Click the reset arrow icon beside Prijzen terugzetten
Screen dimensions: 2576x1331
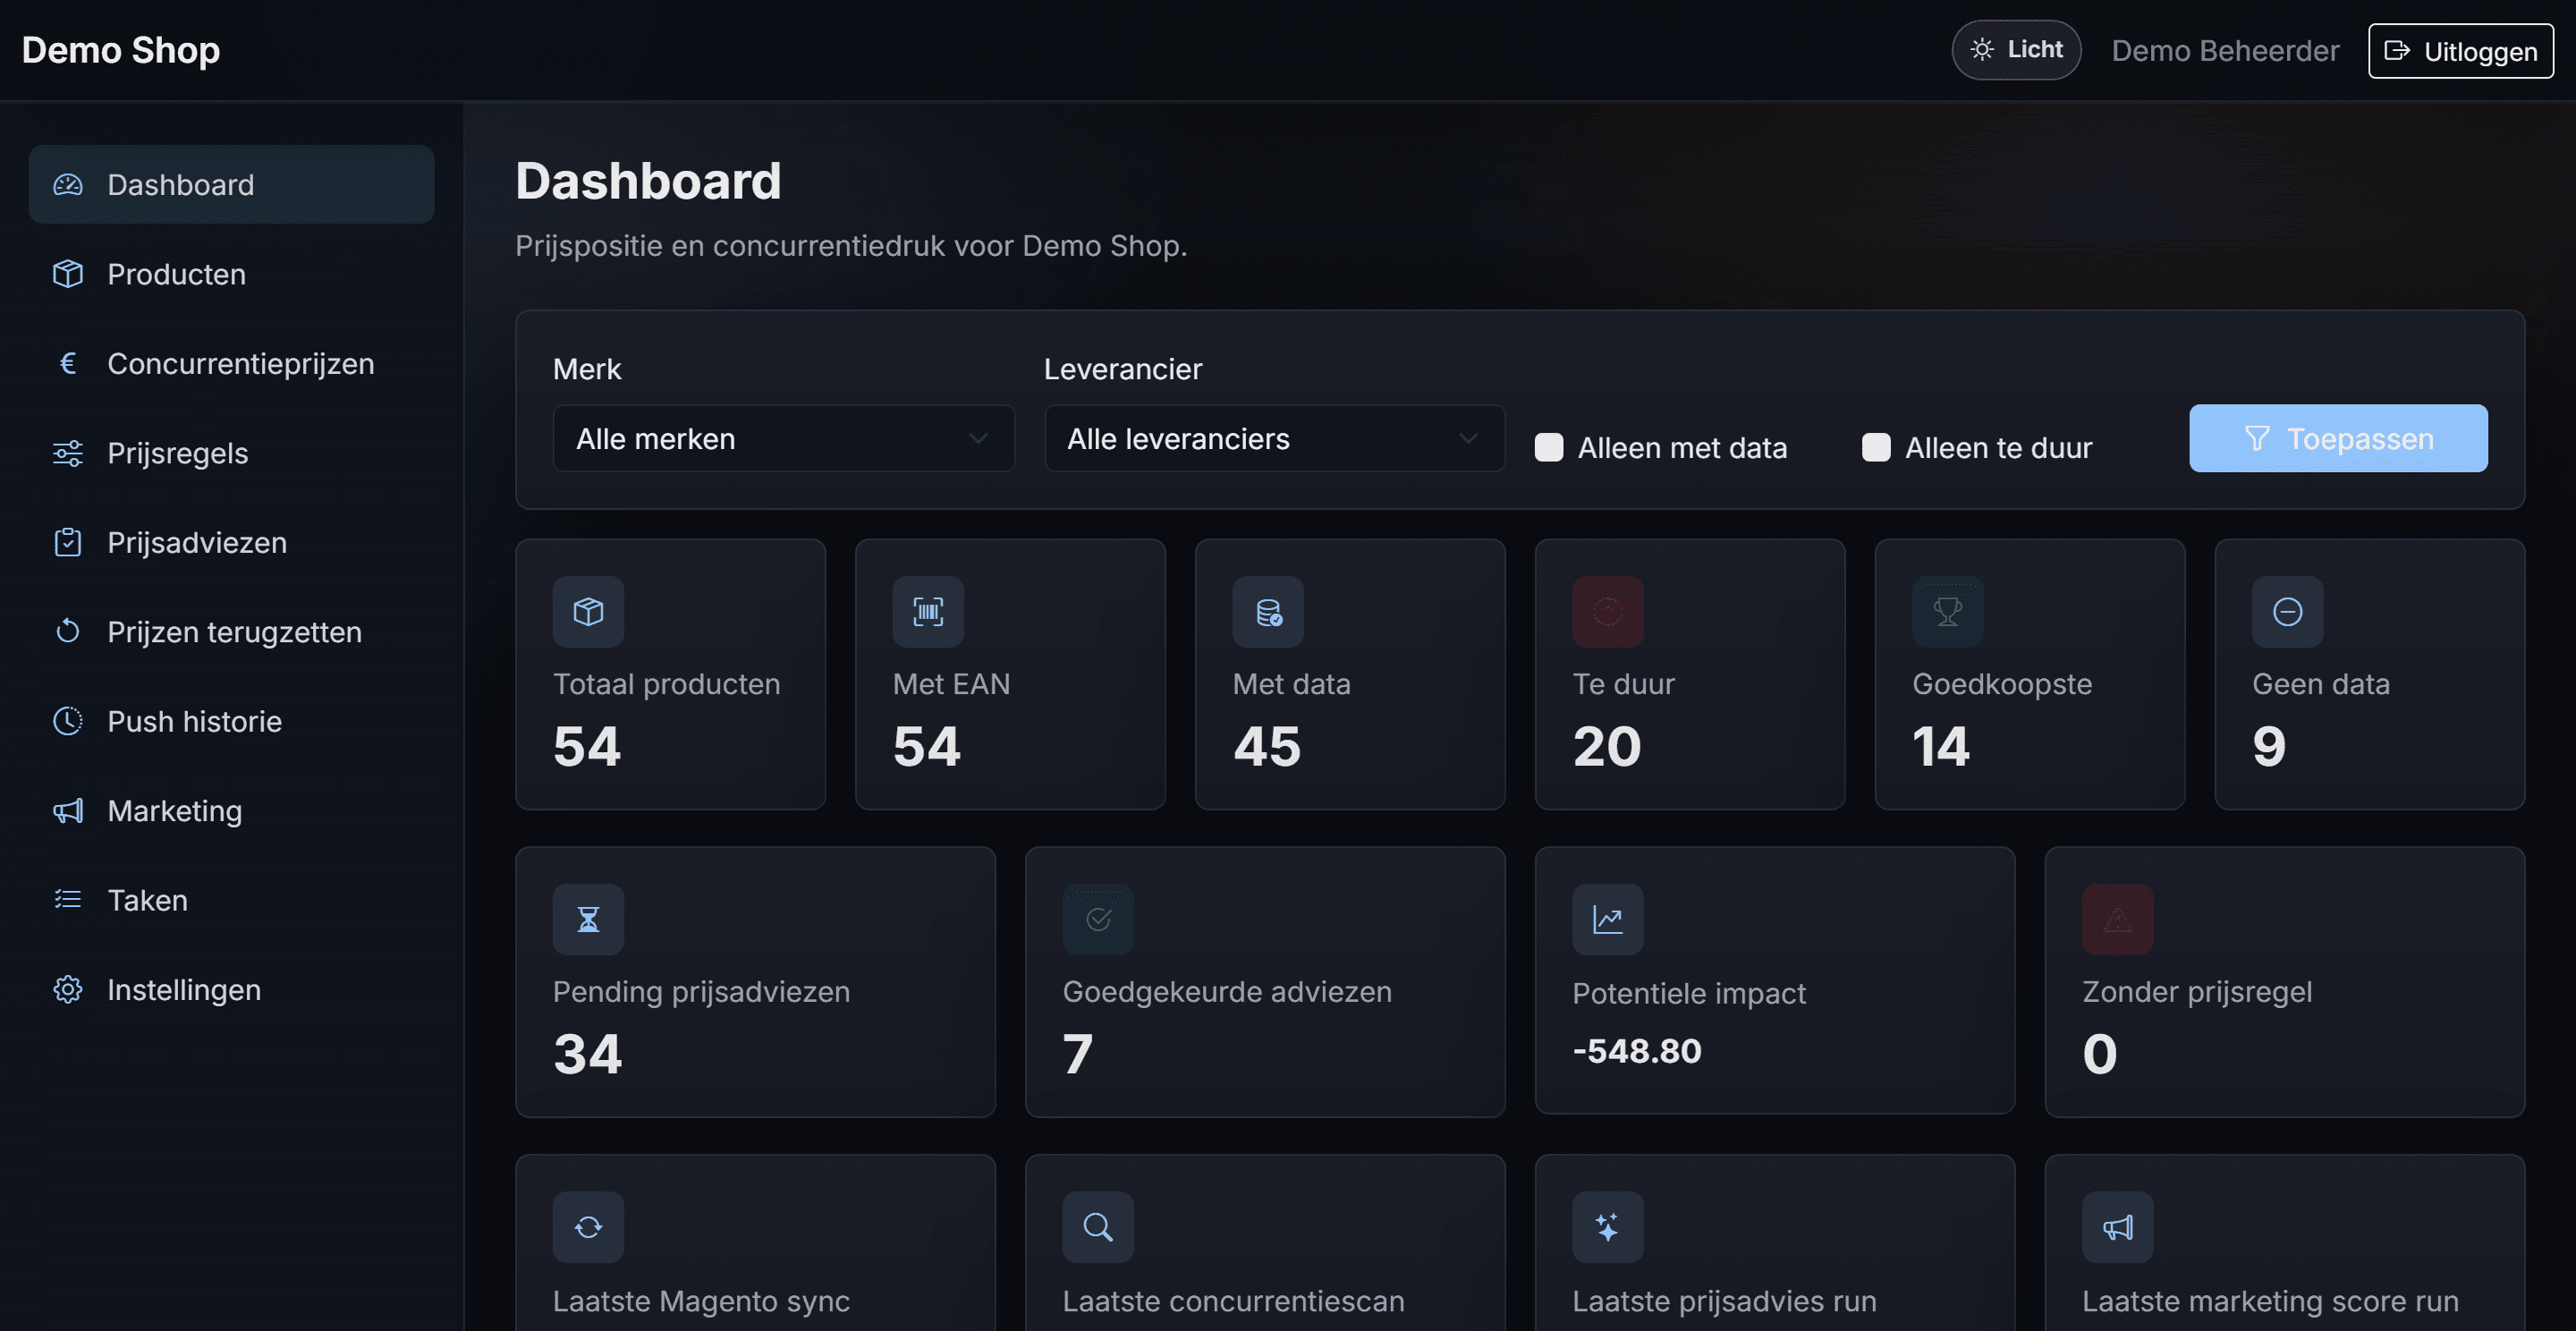[67, 631]
